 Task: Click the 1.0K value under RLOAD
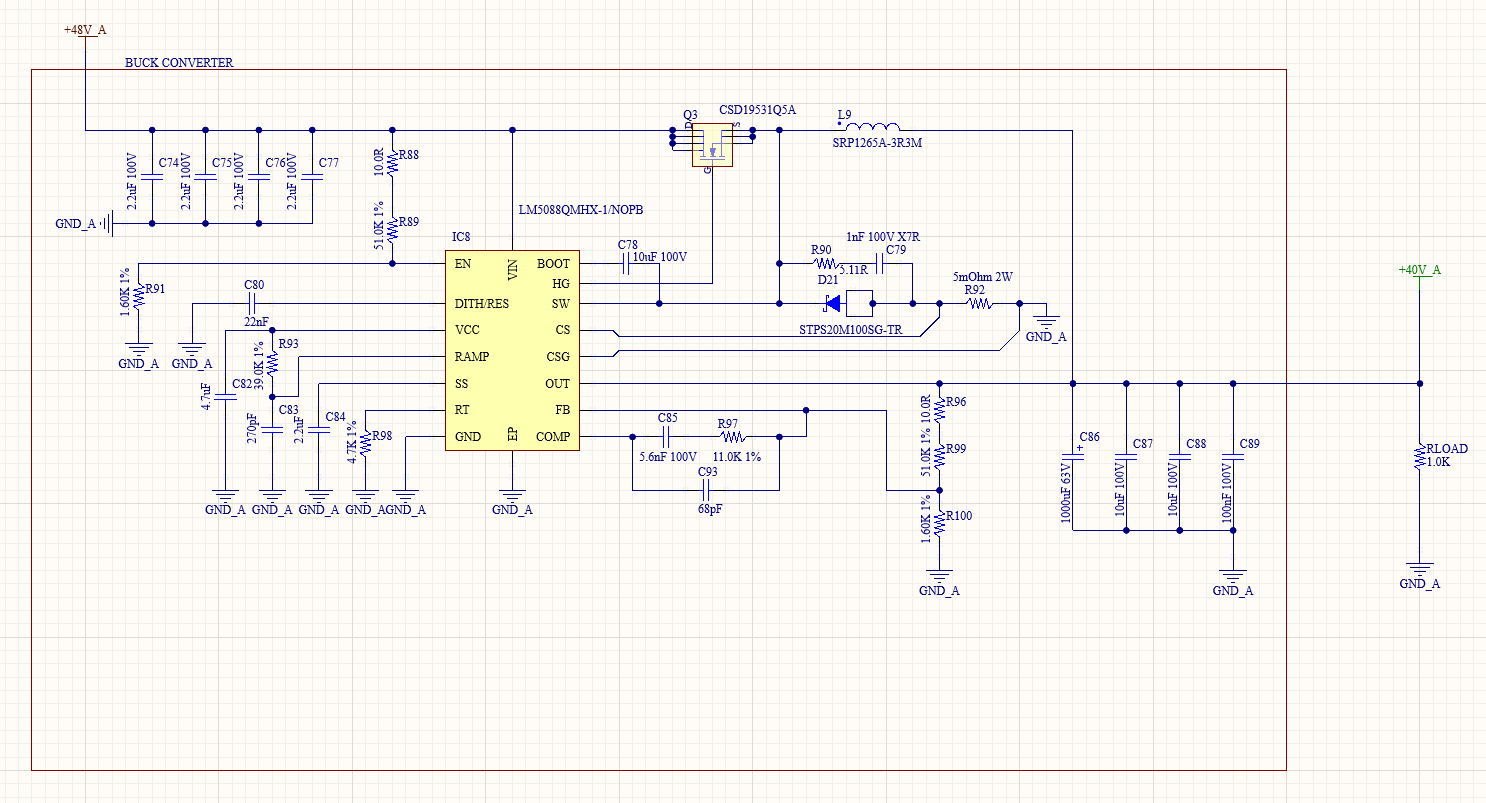(x=1439, y=463)
